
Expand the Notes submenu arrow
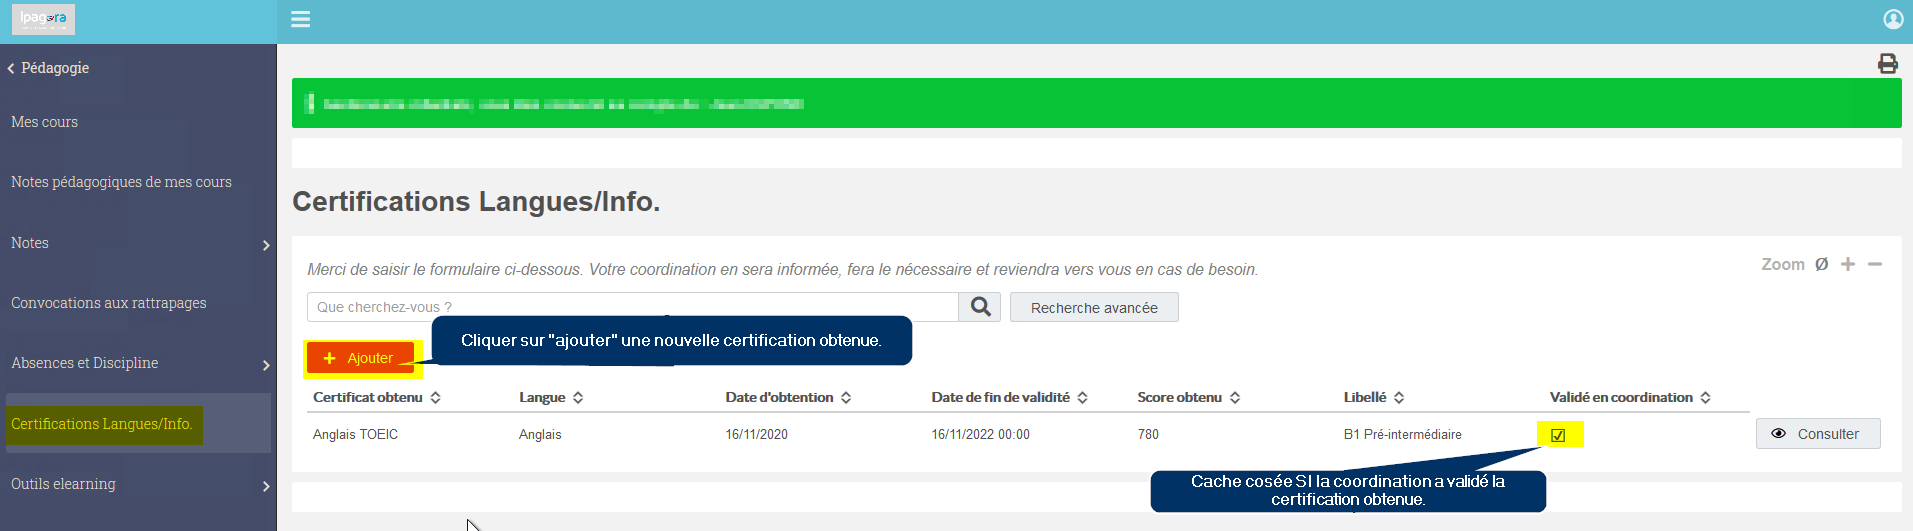click(x=266, y=245)
